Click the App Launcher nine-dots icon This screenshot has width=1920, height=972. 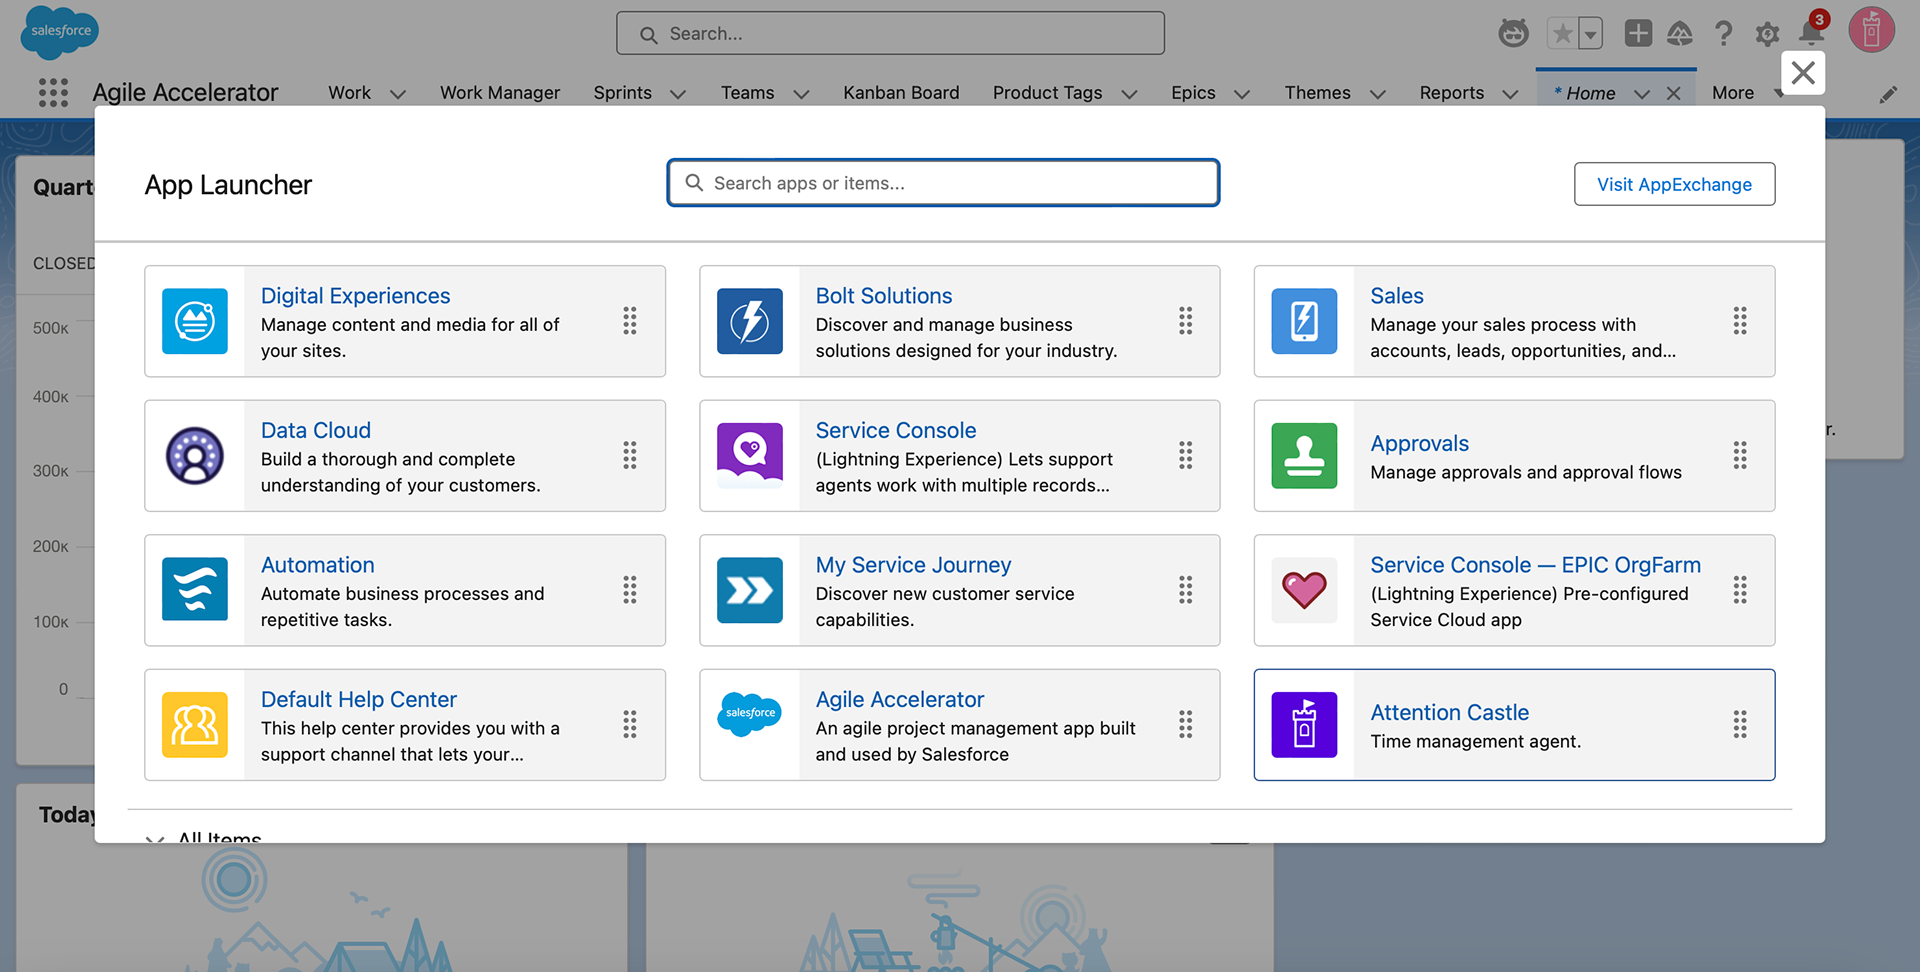53,93
